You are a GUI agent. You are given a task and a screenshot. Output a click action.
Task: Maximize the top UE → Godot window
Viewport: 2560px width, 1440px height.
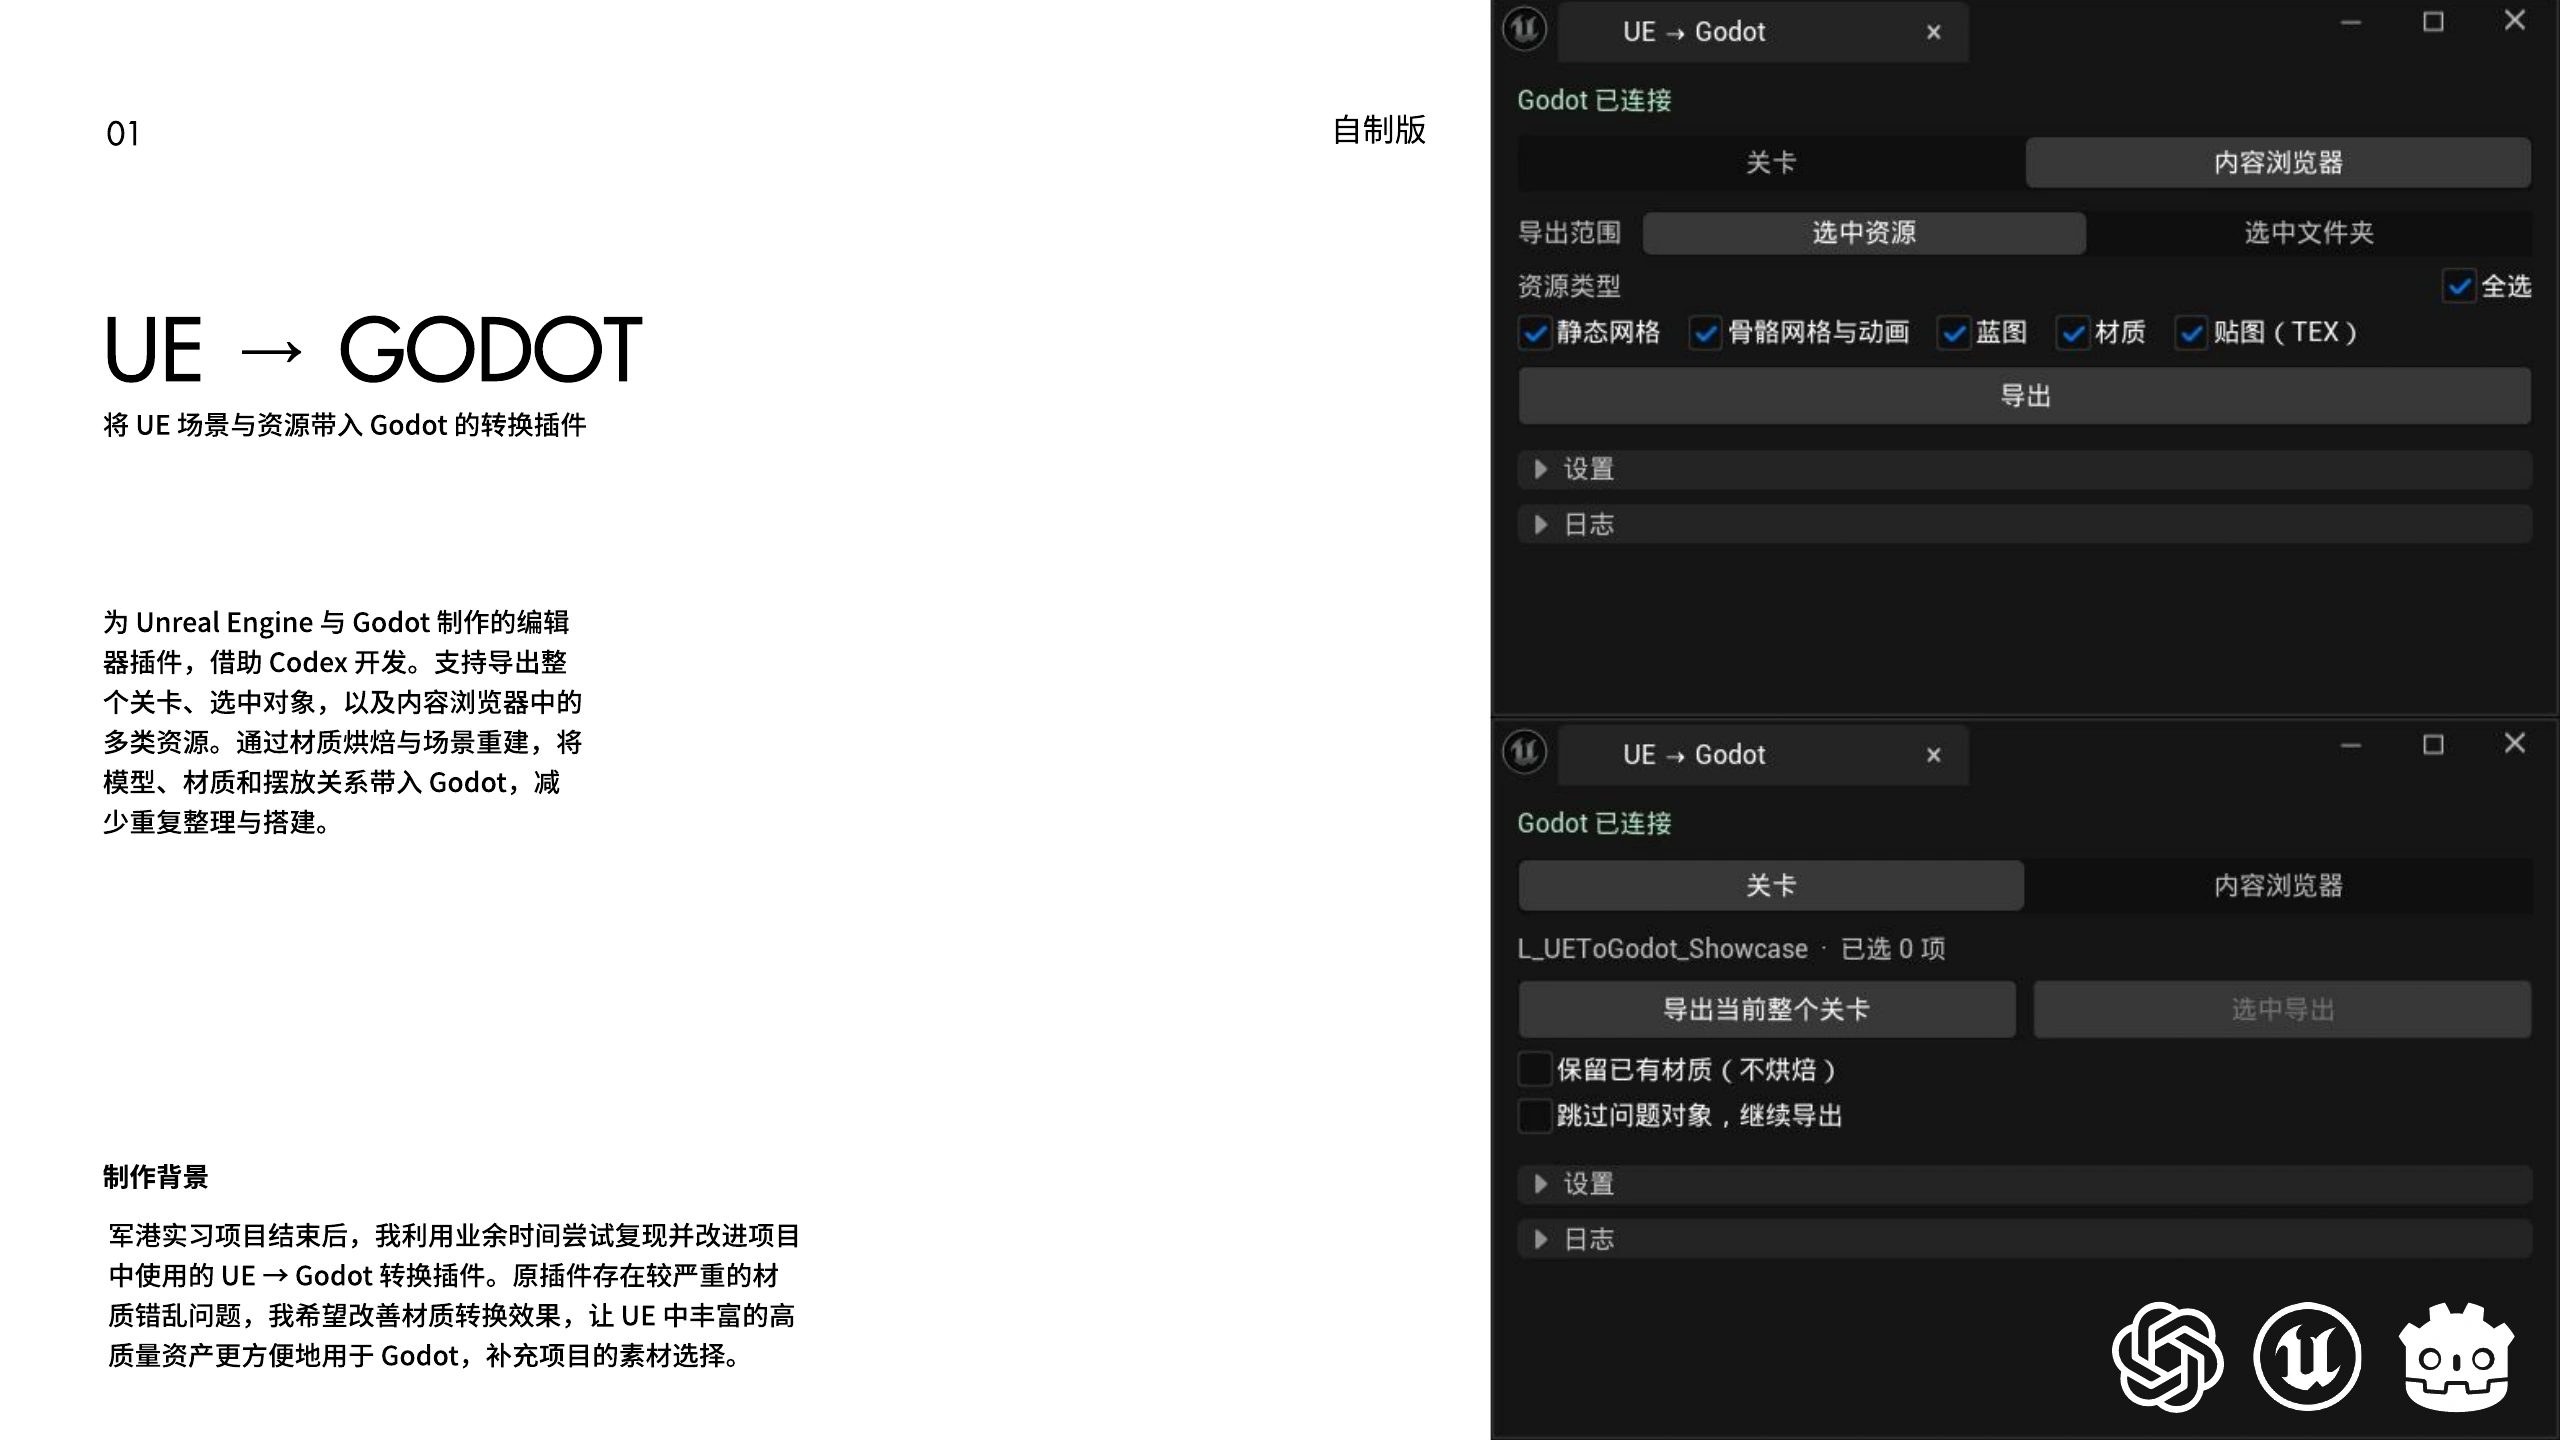[x=2433, y=22]
